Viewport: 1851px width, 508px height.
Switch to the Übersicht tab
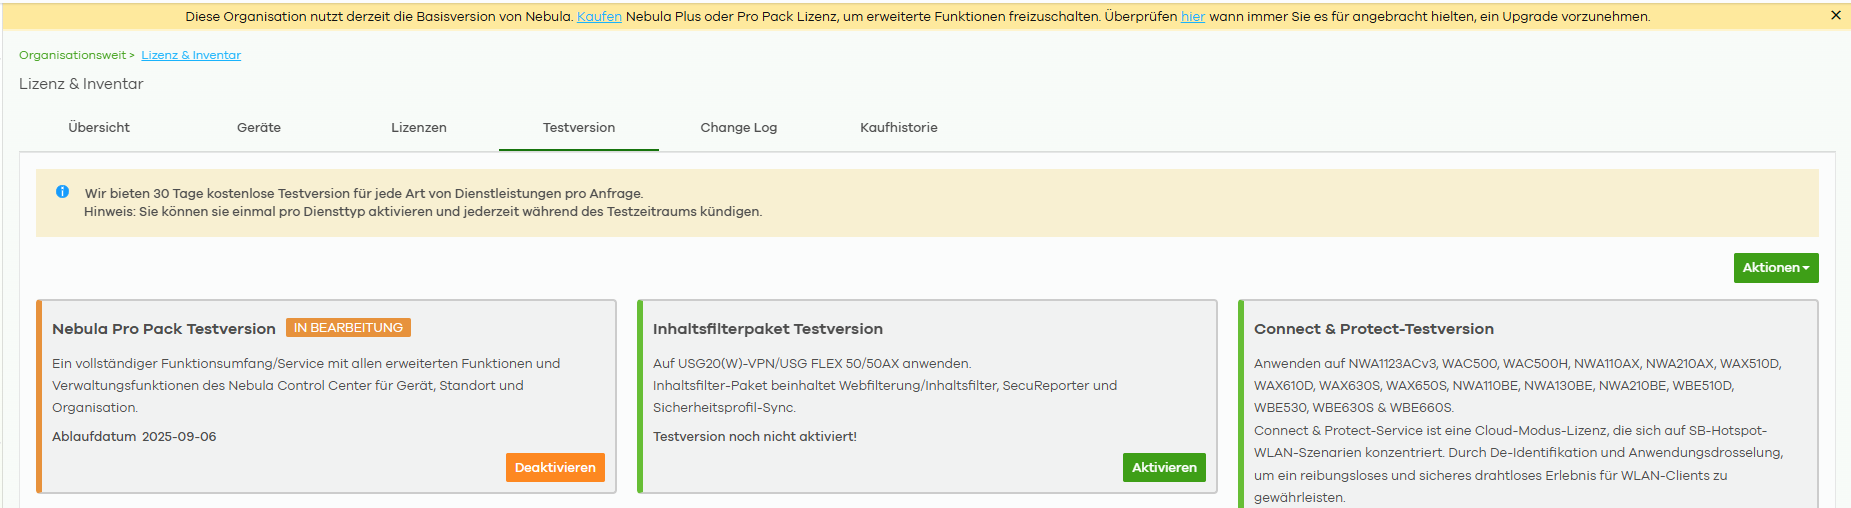[99, 128]
